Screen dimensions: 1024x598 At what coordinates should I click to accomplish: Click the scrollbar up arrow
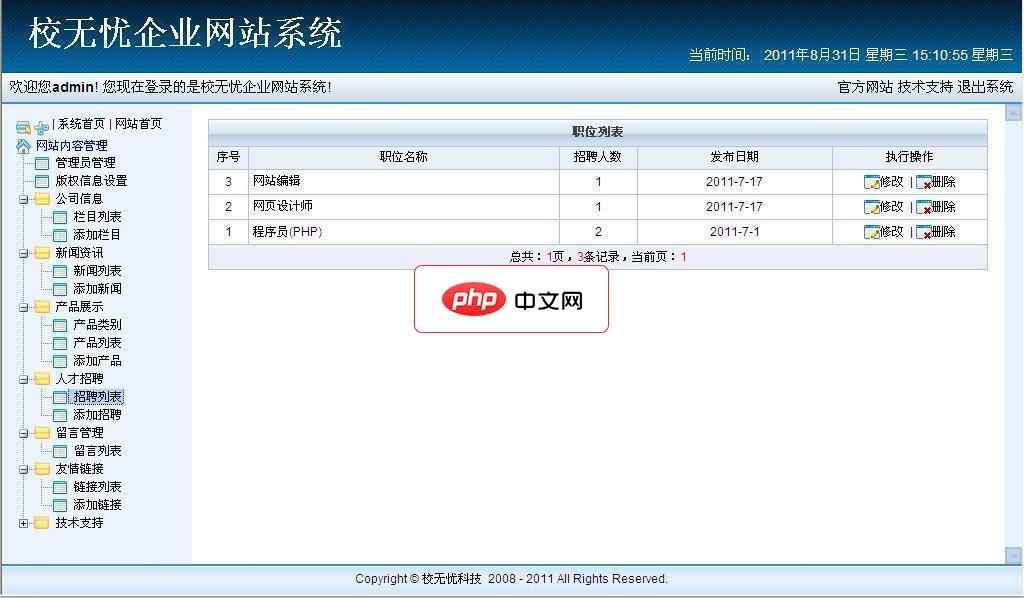(1014, 112)
